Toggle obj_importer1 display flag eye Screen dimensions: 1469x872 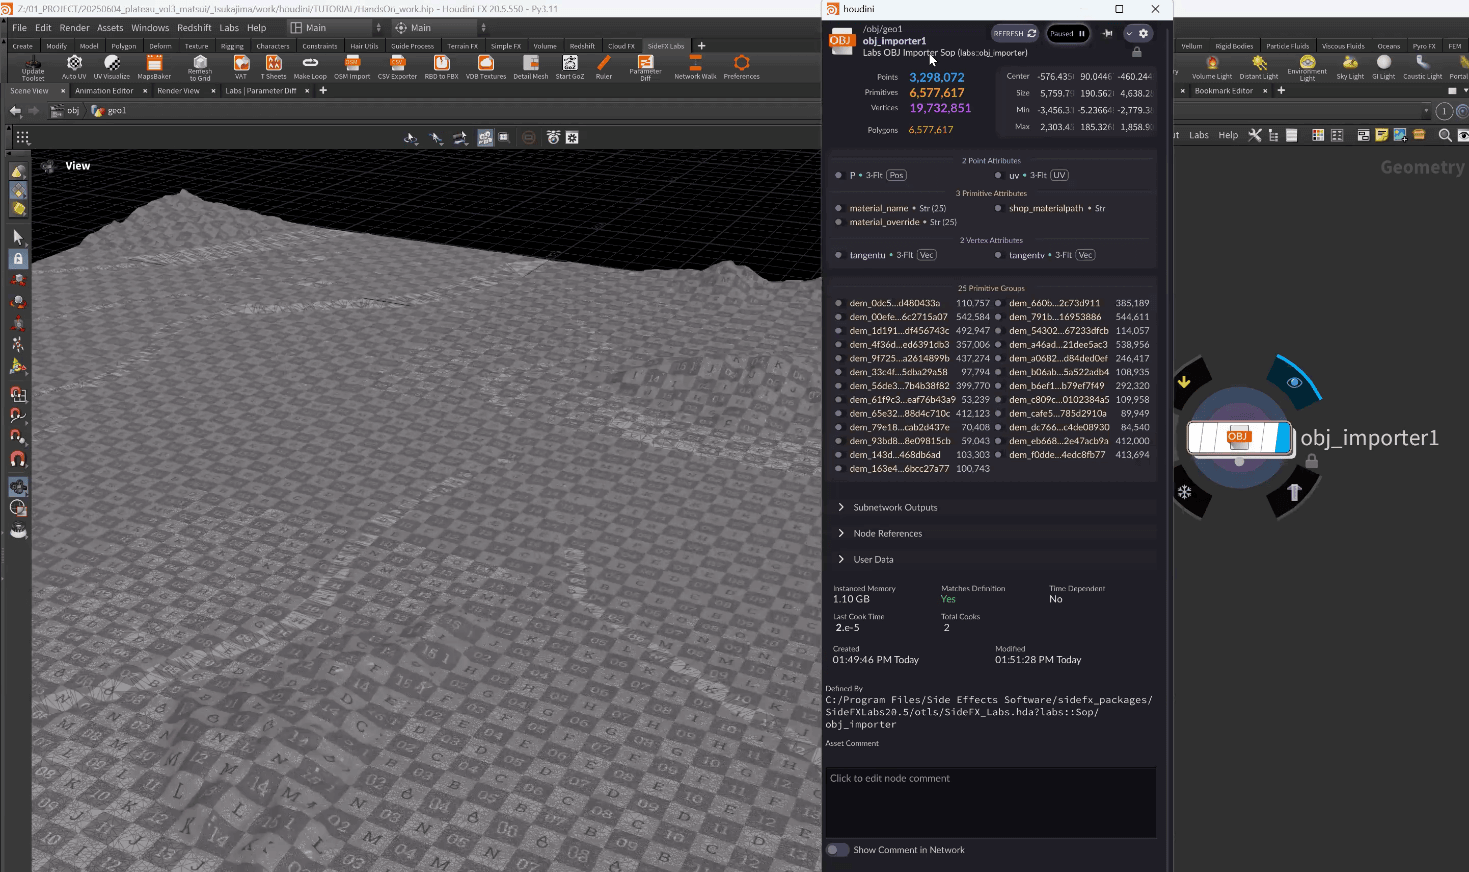1294,382
